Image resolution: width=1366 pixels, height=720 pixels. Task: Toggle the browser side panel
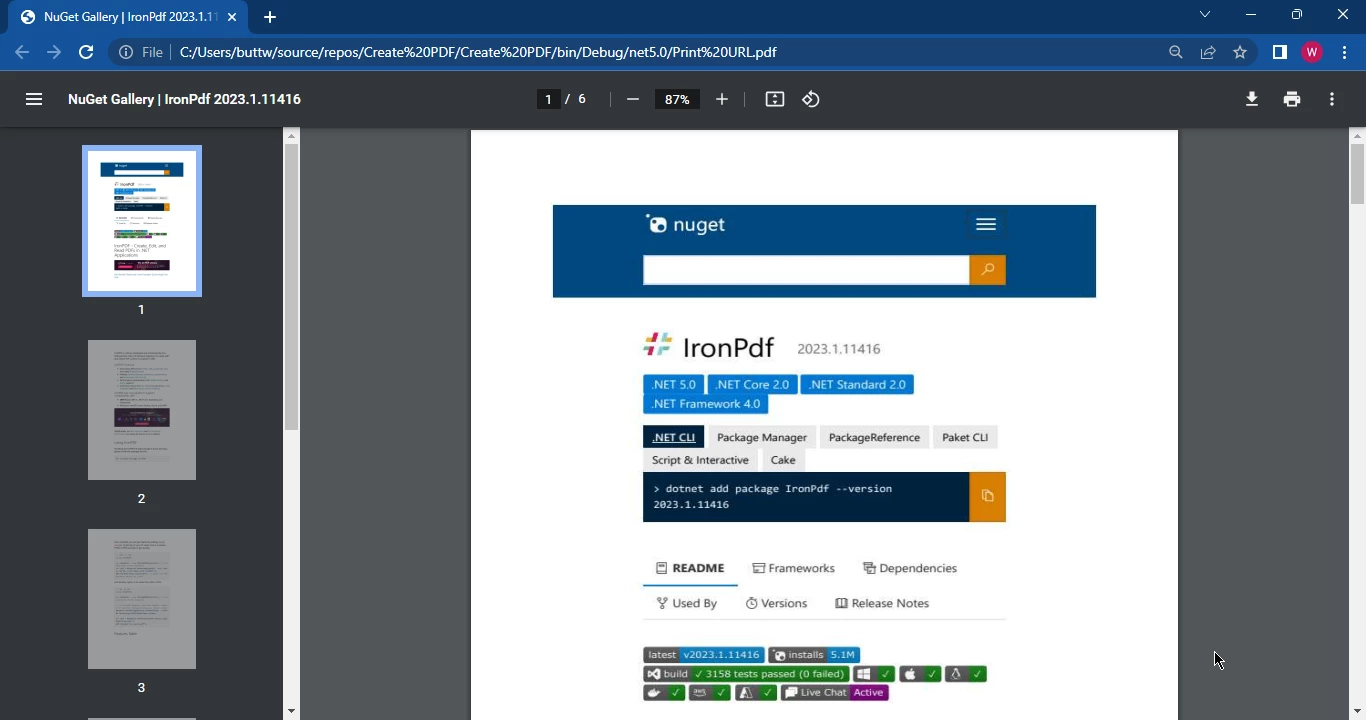pos(1279,52)
